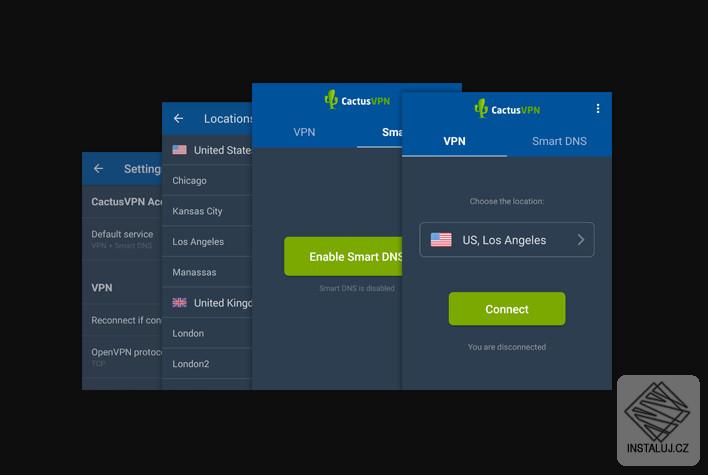Click the CactusVPN logo on Smart DNS screen
The width and height of the screenshot is (708, 475).
point(357,100)
